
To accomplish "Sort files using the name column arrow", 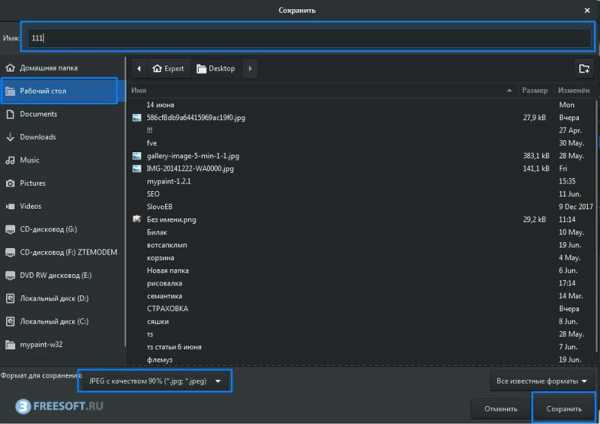I will point(509,91).
